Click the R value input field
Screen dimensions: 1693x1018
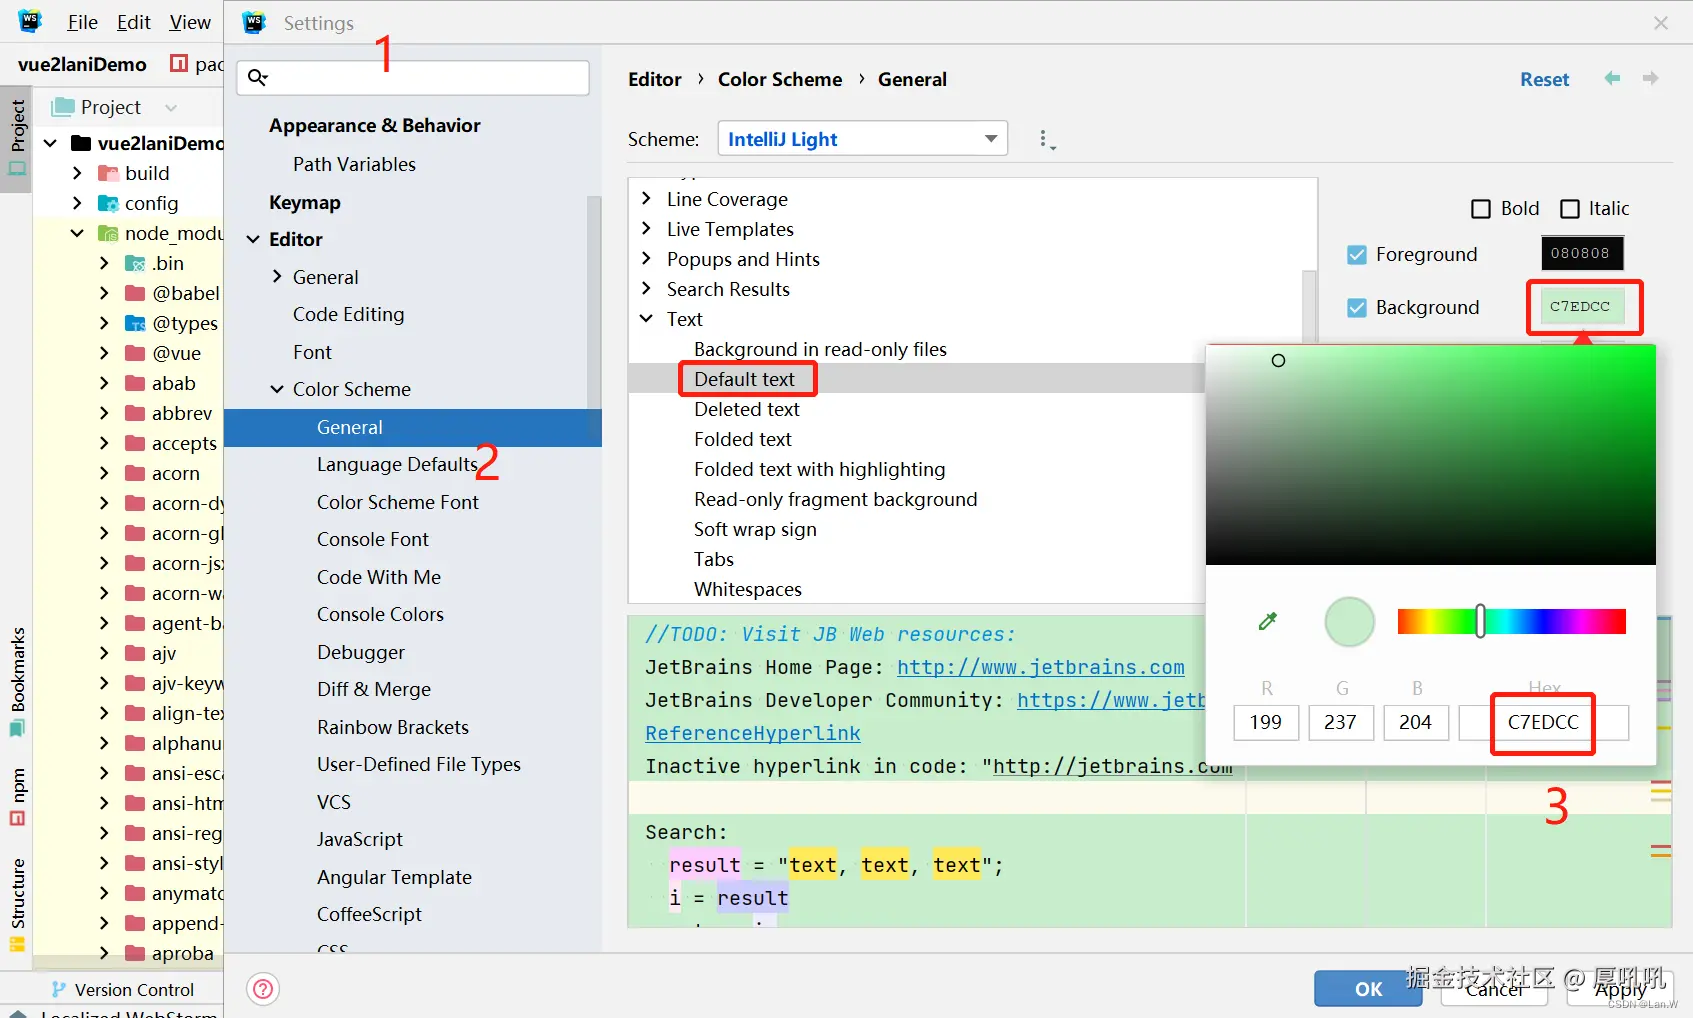1266,722
